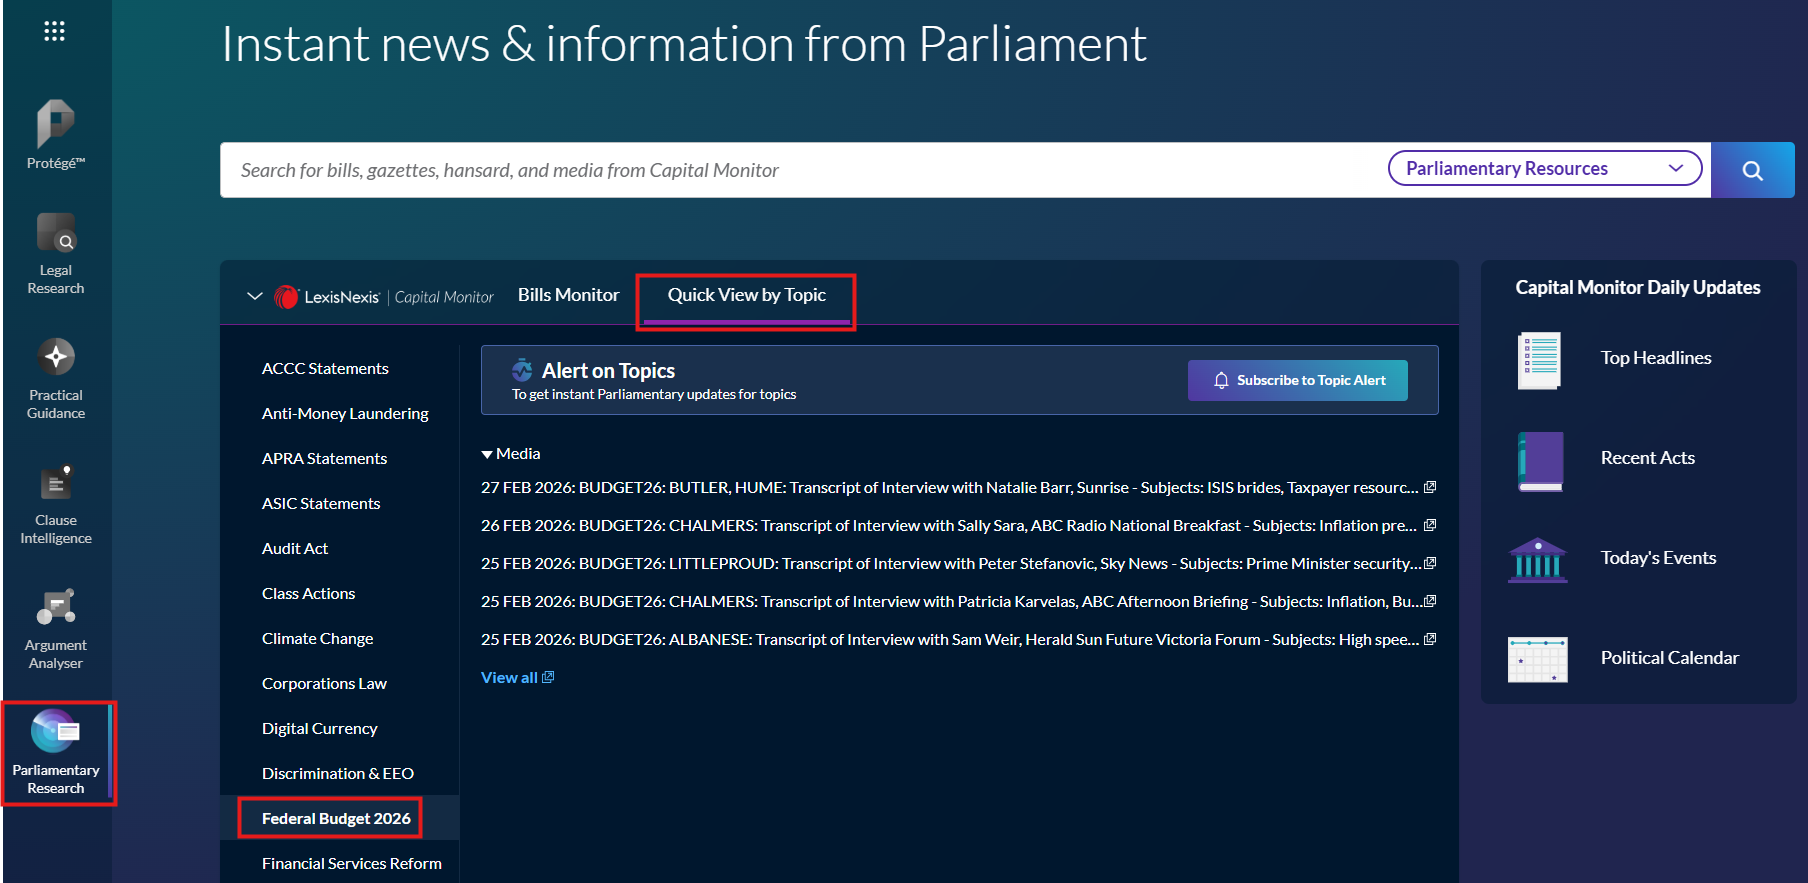Collapse the Media section triangle
1808x883 pixels.
(x=487, y=454)
